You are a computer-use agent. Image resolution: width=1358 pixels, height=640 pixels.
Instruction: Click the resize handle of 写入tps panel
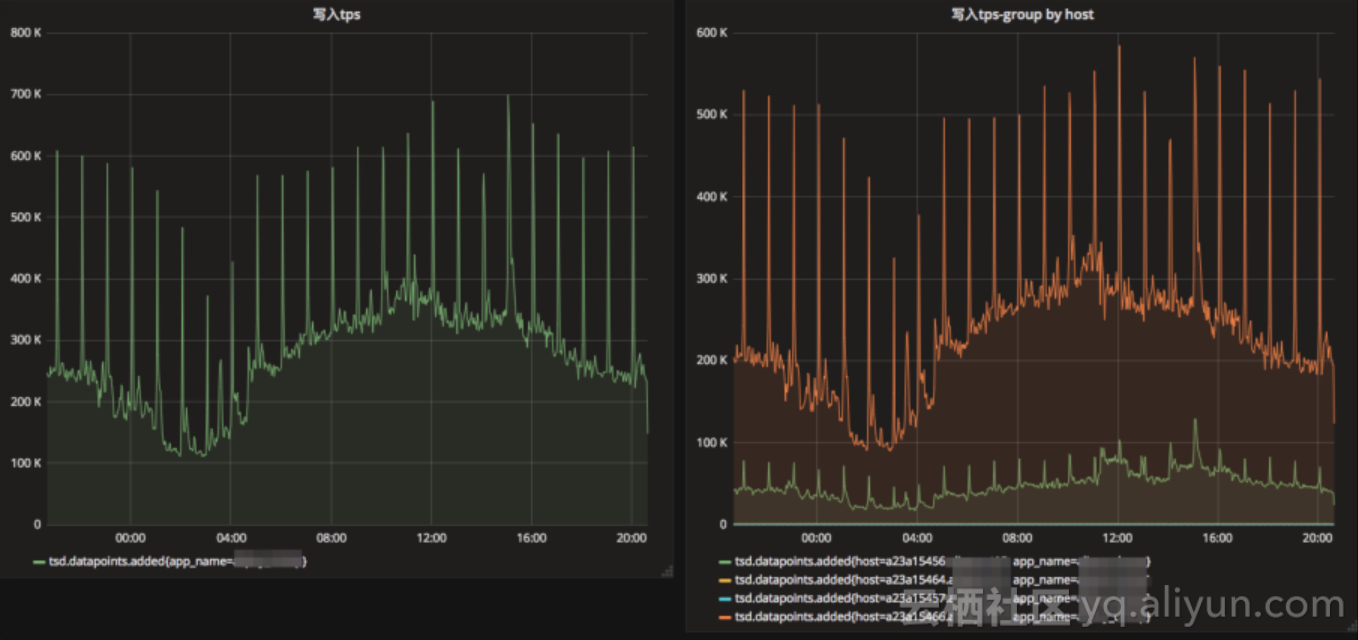tap(666, 570)
